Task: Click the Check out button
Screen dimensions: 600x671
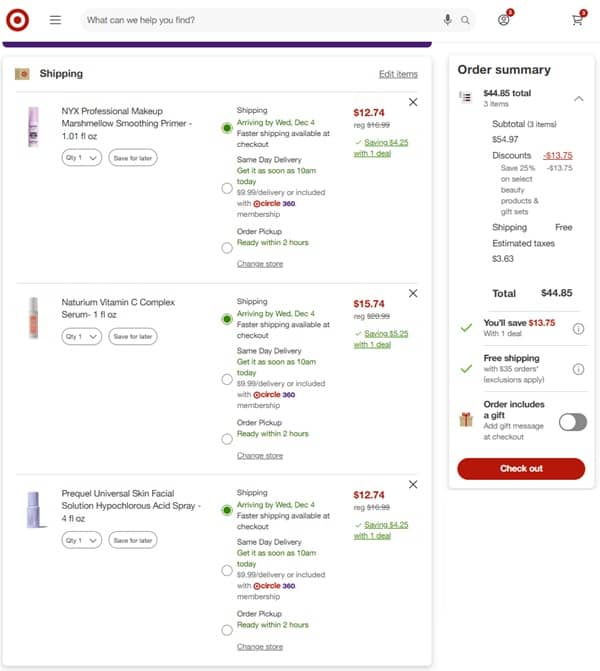Action: [520, 468]
